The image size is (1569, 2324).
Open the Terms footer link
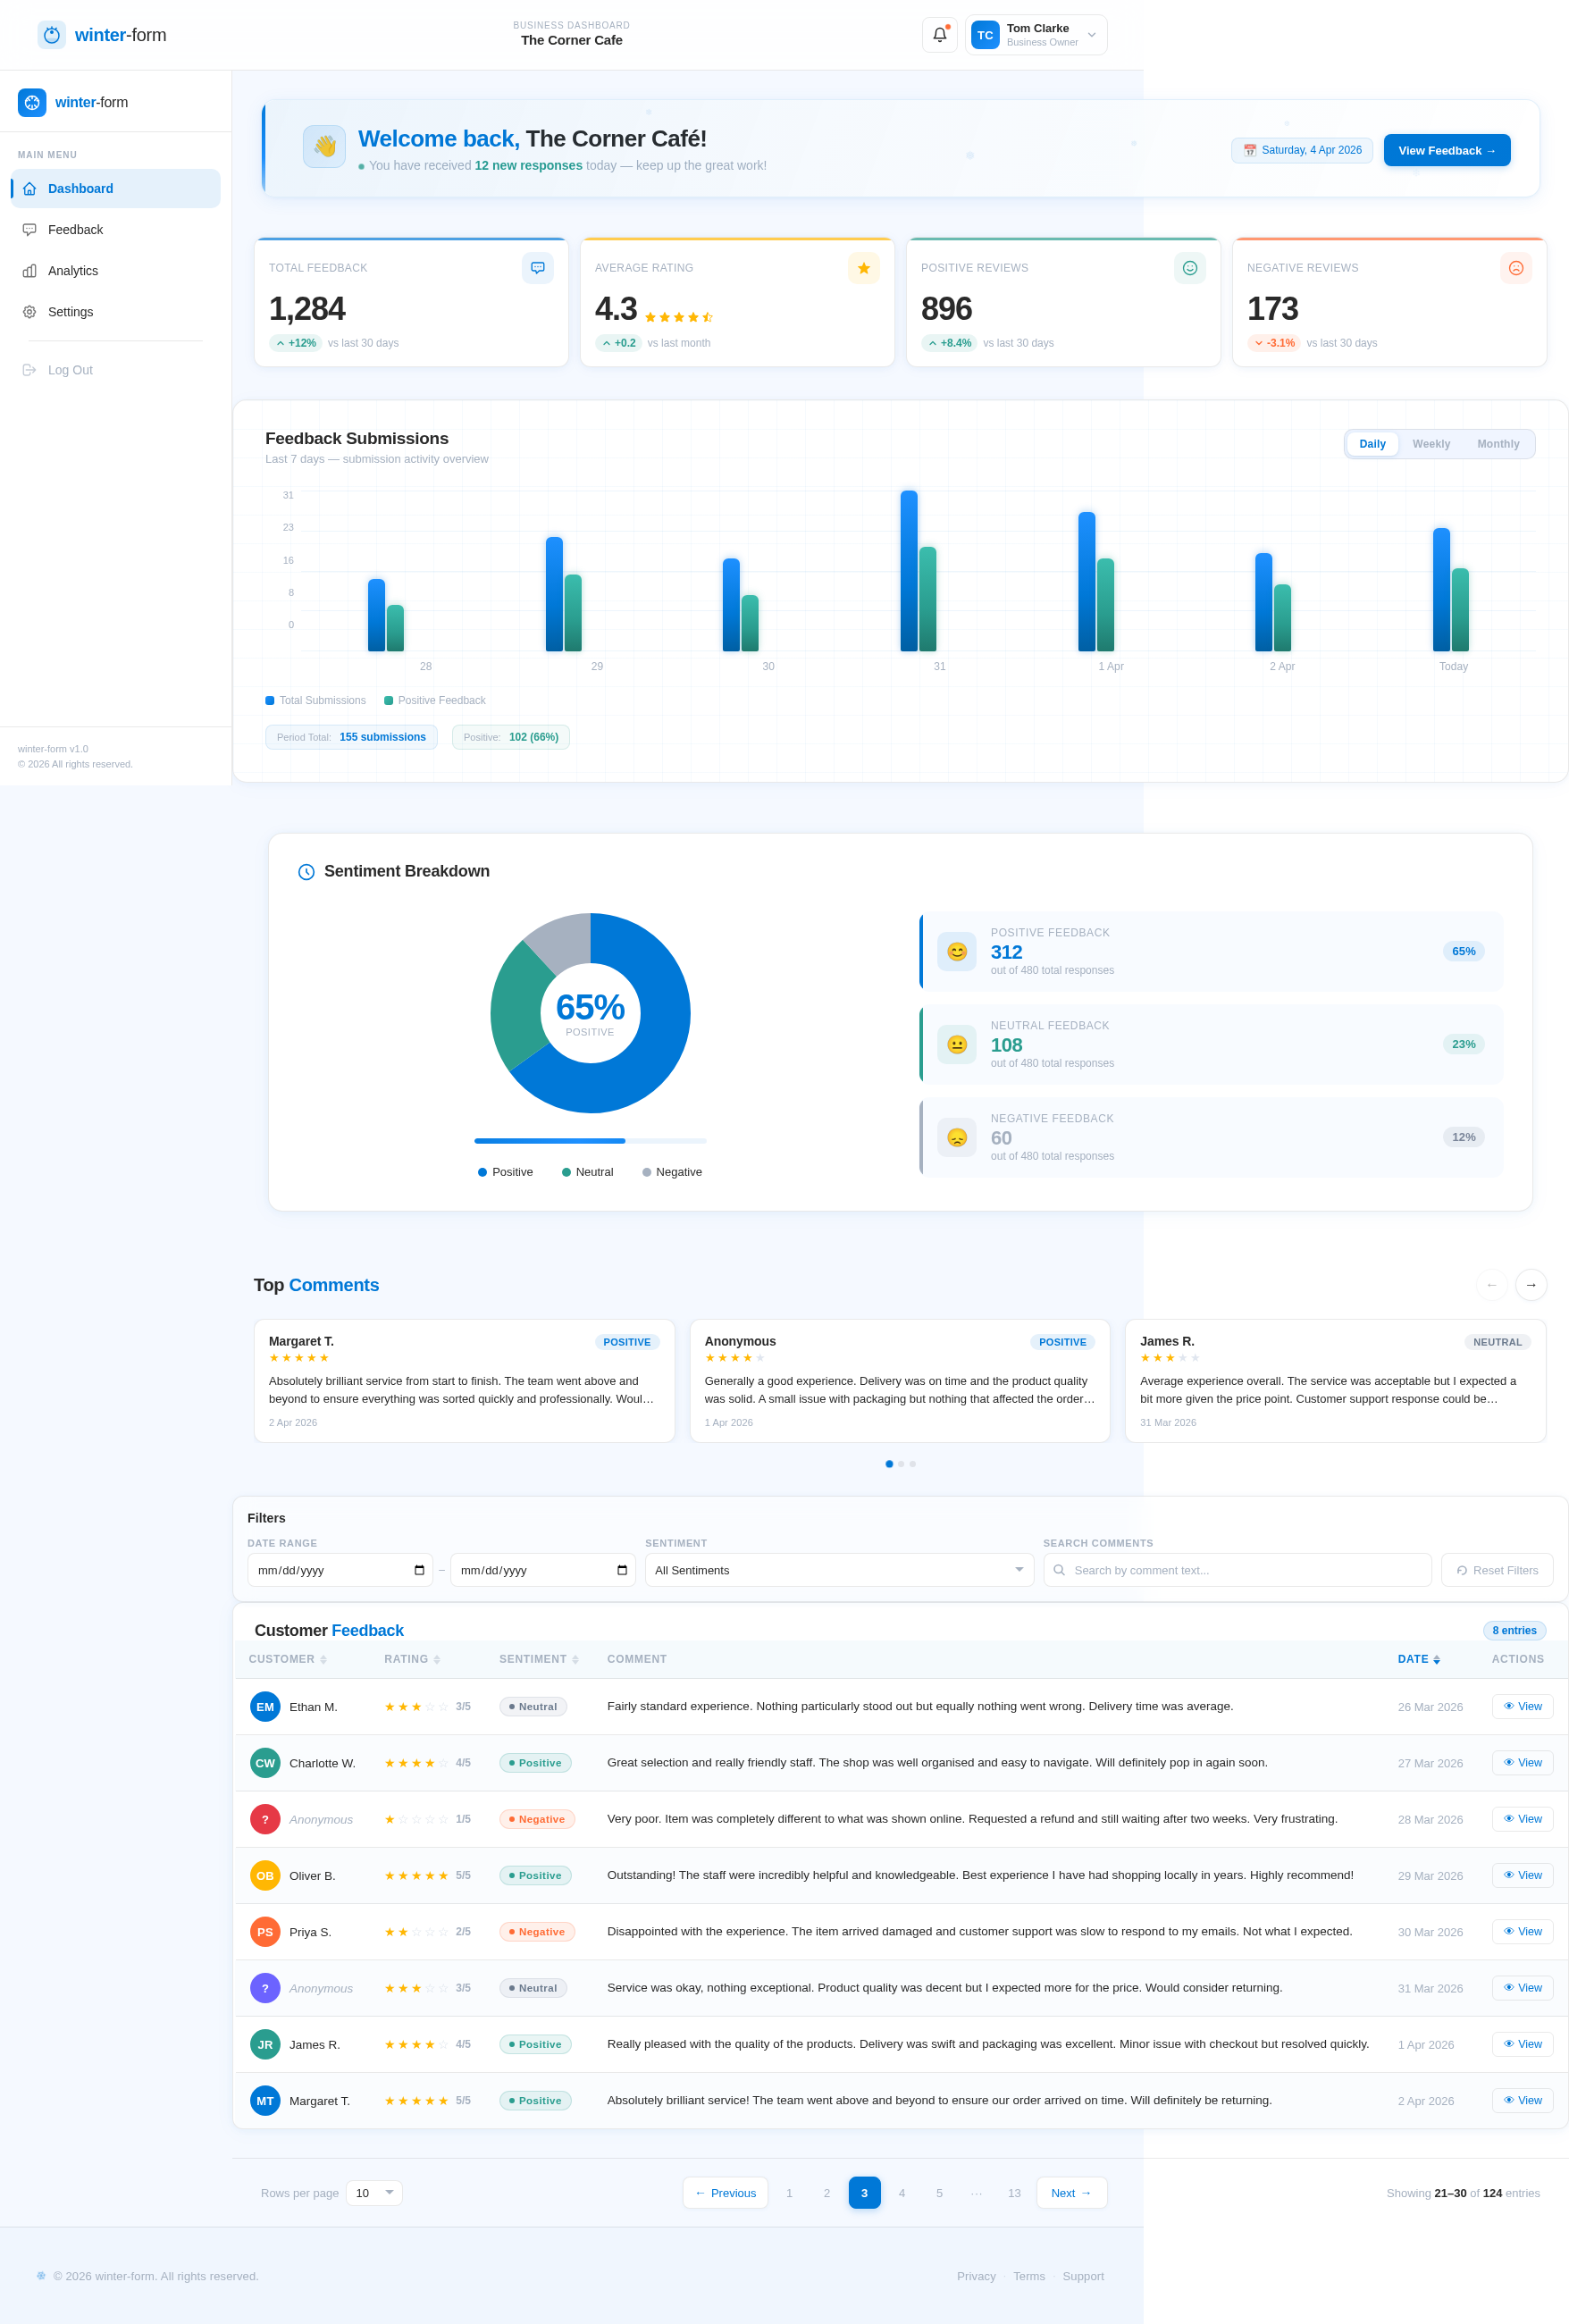tap(1028, 2275)
